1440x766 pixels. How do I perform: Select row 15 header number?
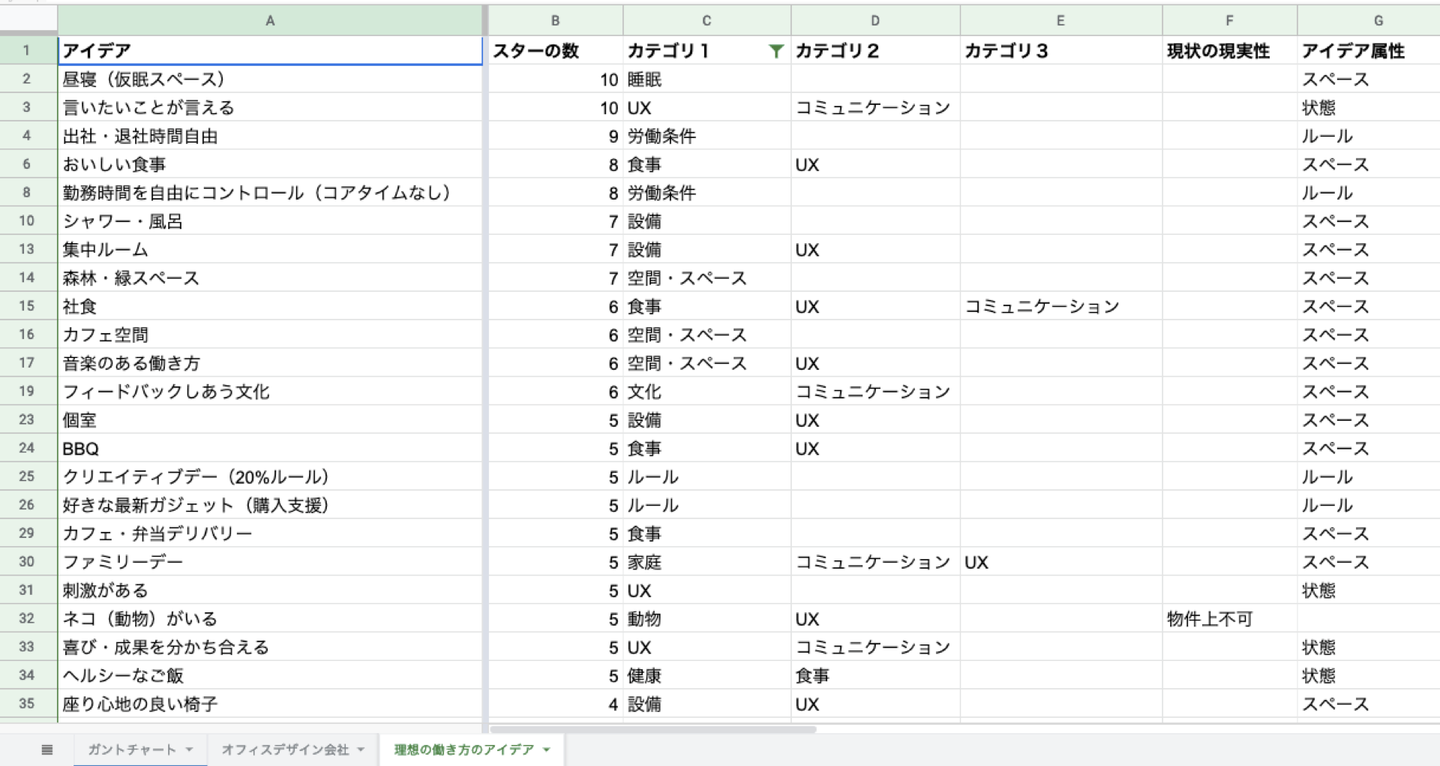pyautogui.click(x=28, y=307)
